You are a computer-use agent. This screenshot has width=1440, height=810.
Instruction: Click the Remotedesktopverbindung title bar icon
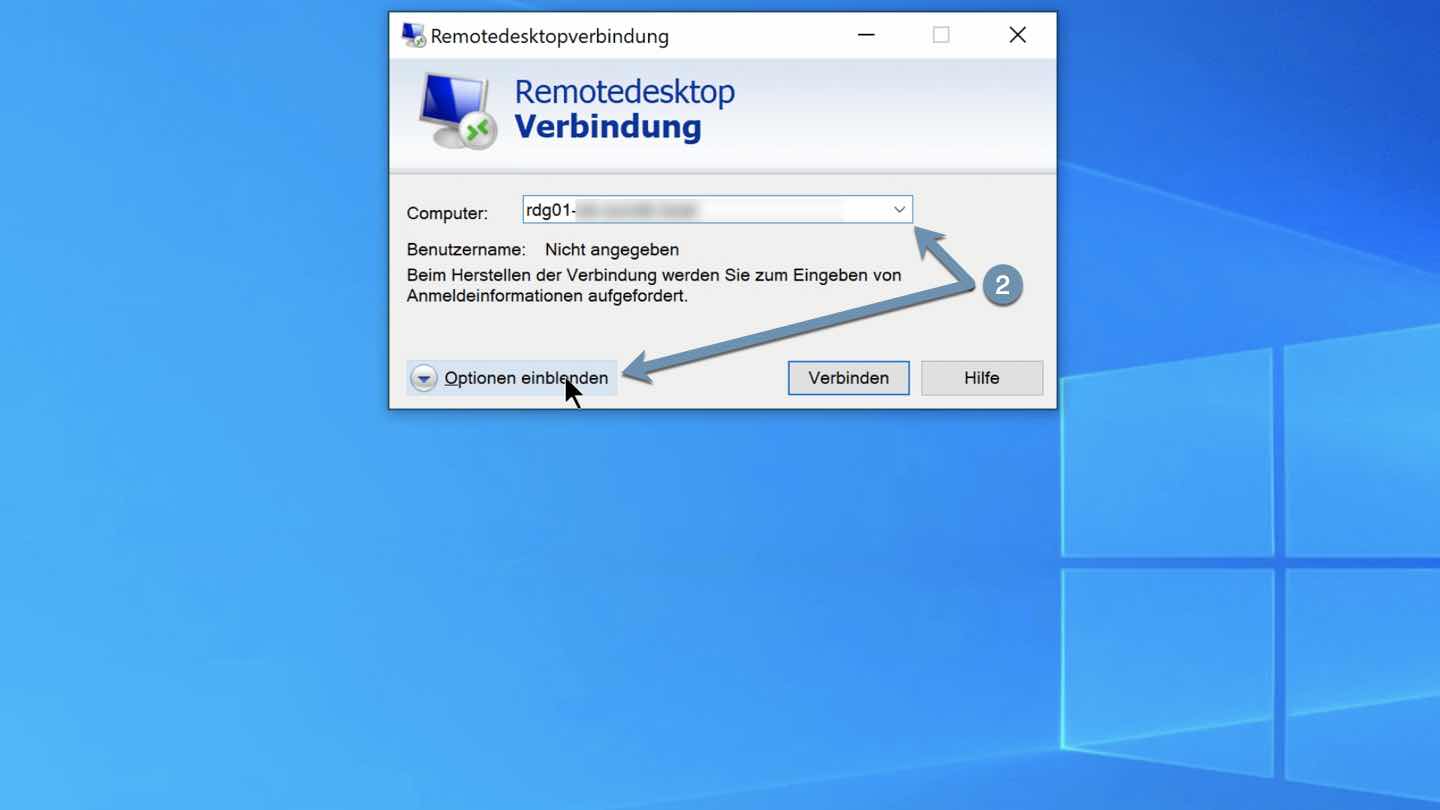point(413,35)
